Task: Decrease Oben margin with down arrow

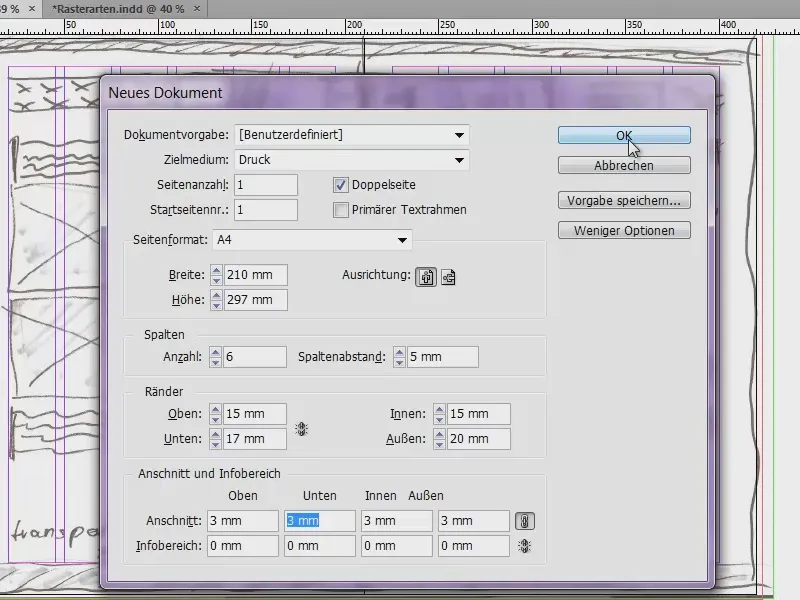Action: pyautogui.click(x=215, y=419)
